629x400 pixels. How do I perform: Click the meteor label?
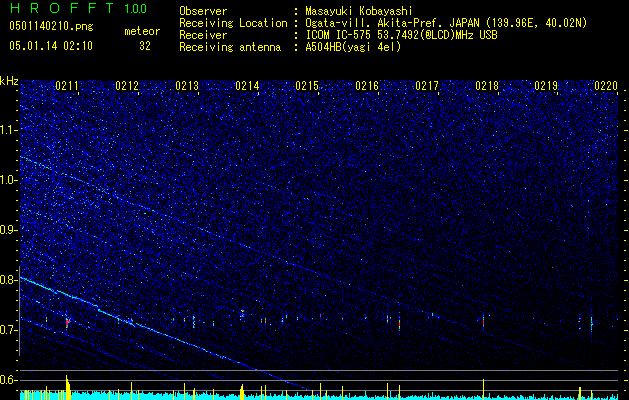pyautogui.click(x=142, y=31)
